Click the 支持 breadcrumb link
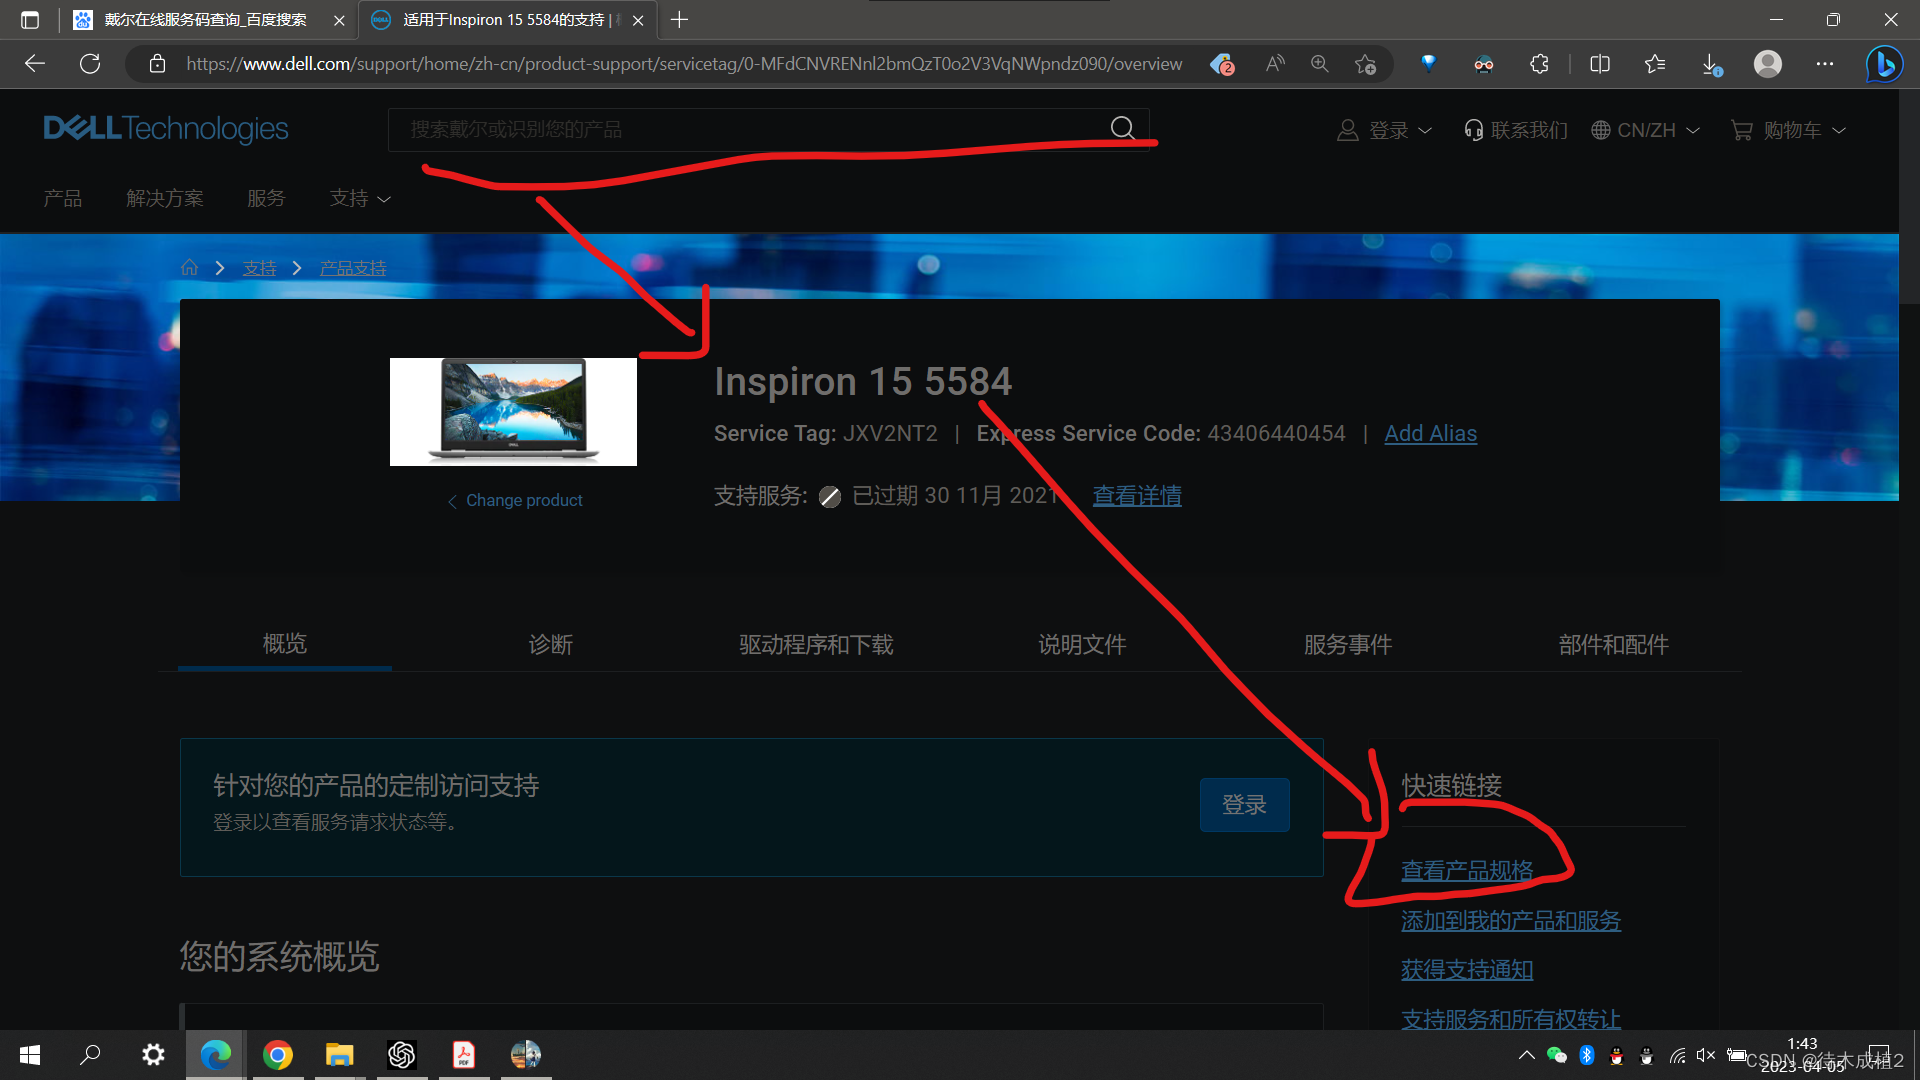 pyautogui.click(x=259, y=268)
